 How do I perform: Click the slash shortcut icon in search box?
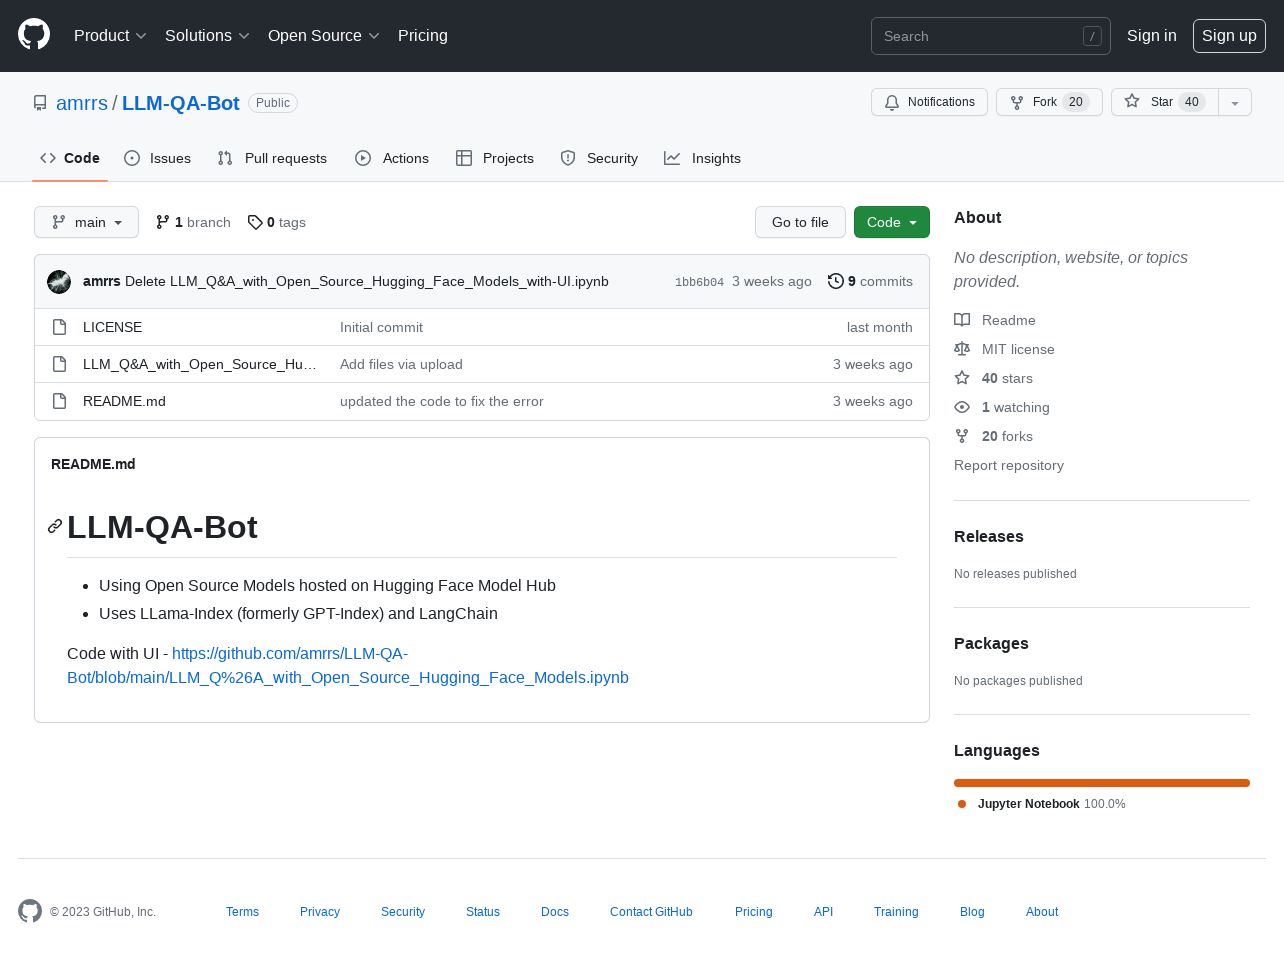coord(1092,36)
